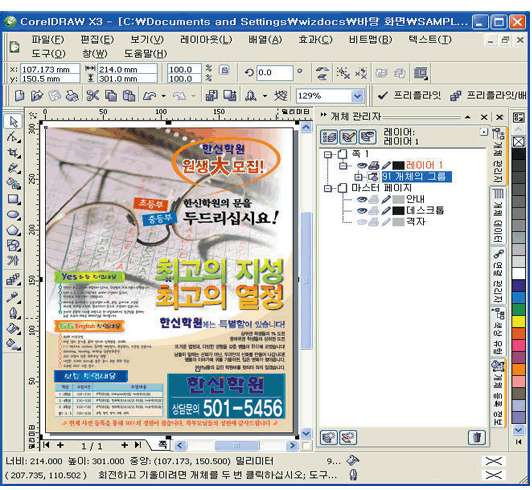The width and height of the screenshot is (532, 490).
Task: Click the Export icon
Action: (x=230, y=96)
